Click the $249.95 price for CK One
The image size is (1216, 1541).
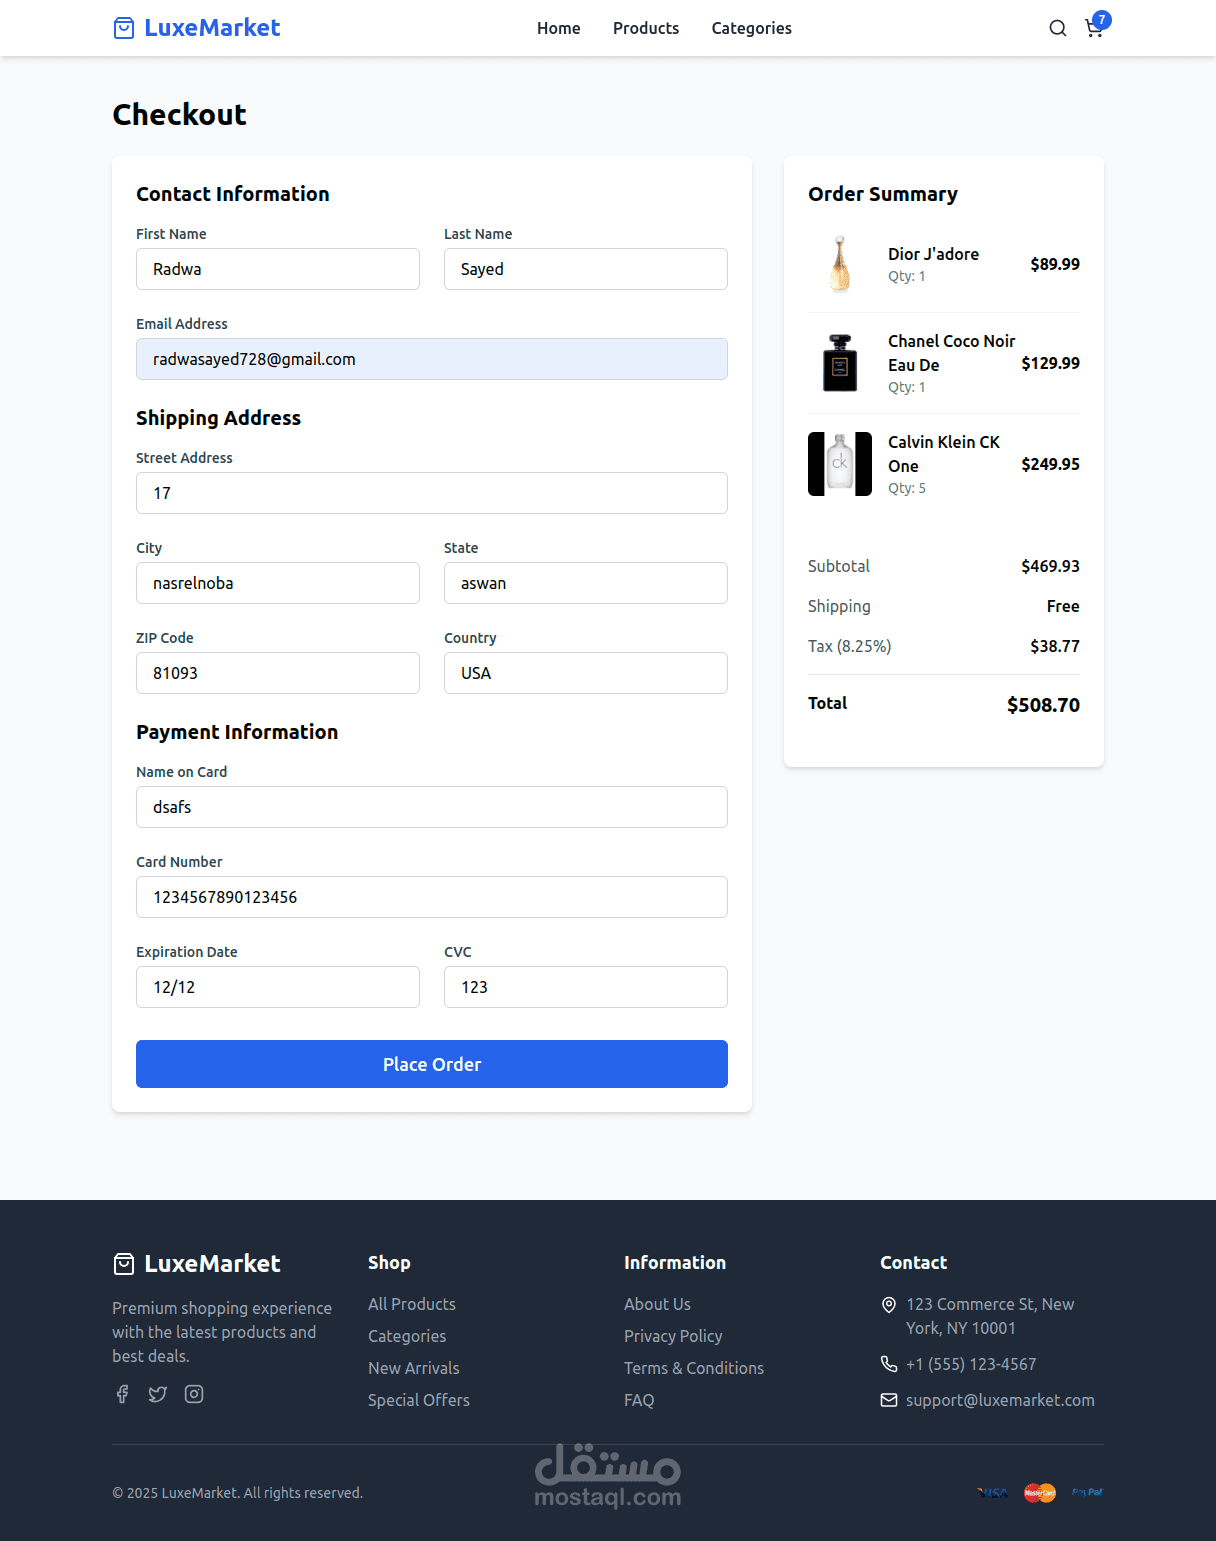click(1050, 464)
